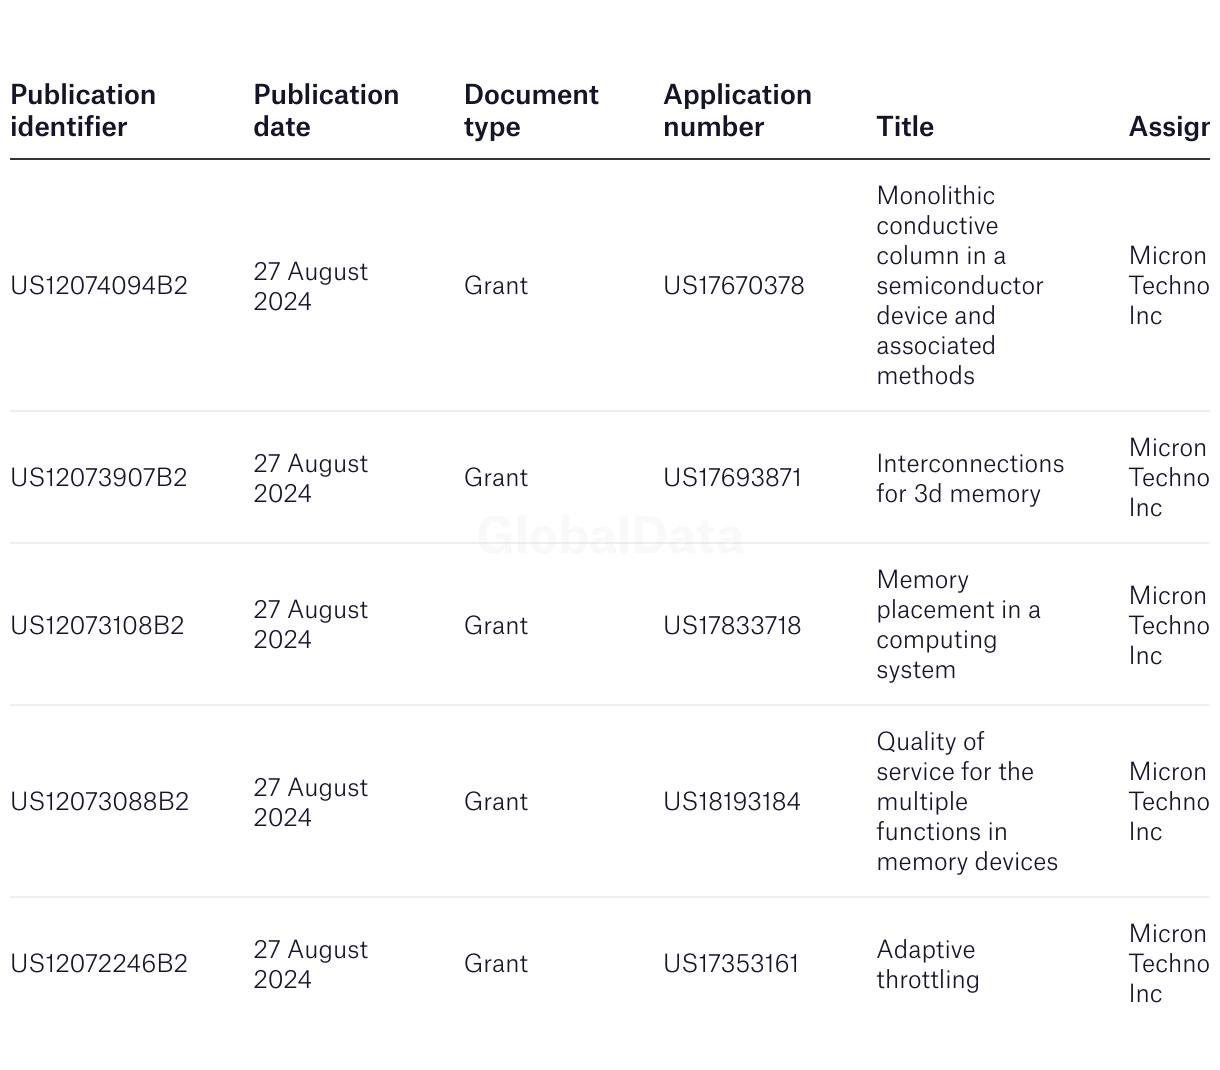The width and height of the screenshot is (1220, 1070).
Task: Click application number US17693871
Action: coord(732,478)
